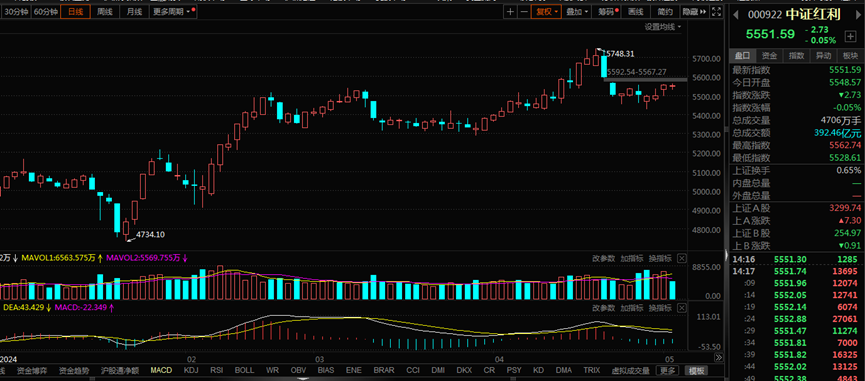Viewport: 865px width, 381px height.
Task: Close the volume indicator panel
Action: (681, 258)
